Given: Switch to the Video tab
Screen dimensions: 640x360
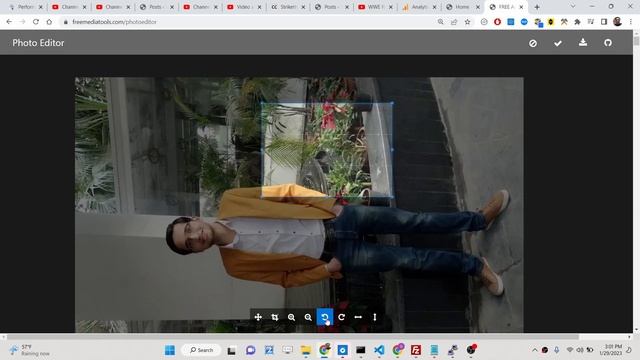Looking at the screenshot, I should pos(243,7).
